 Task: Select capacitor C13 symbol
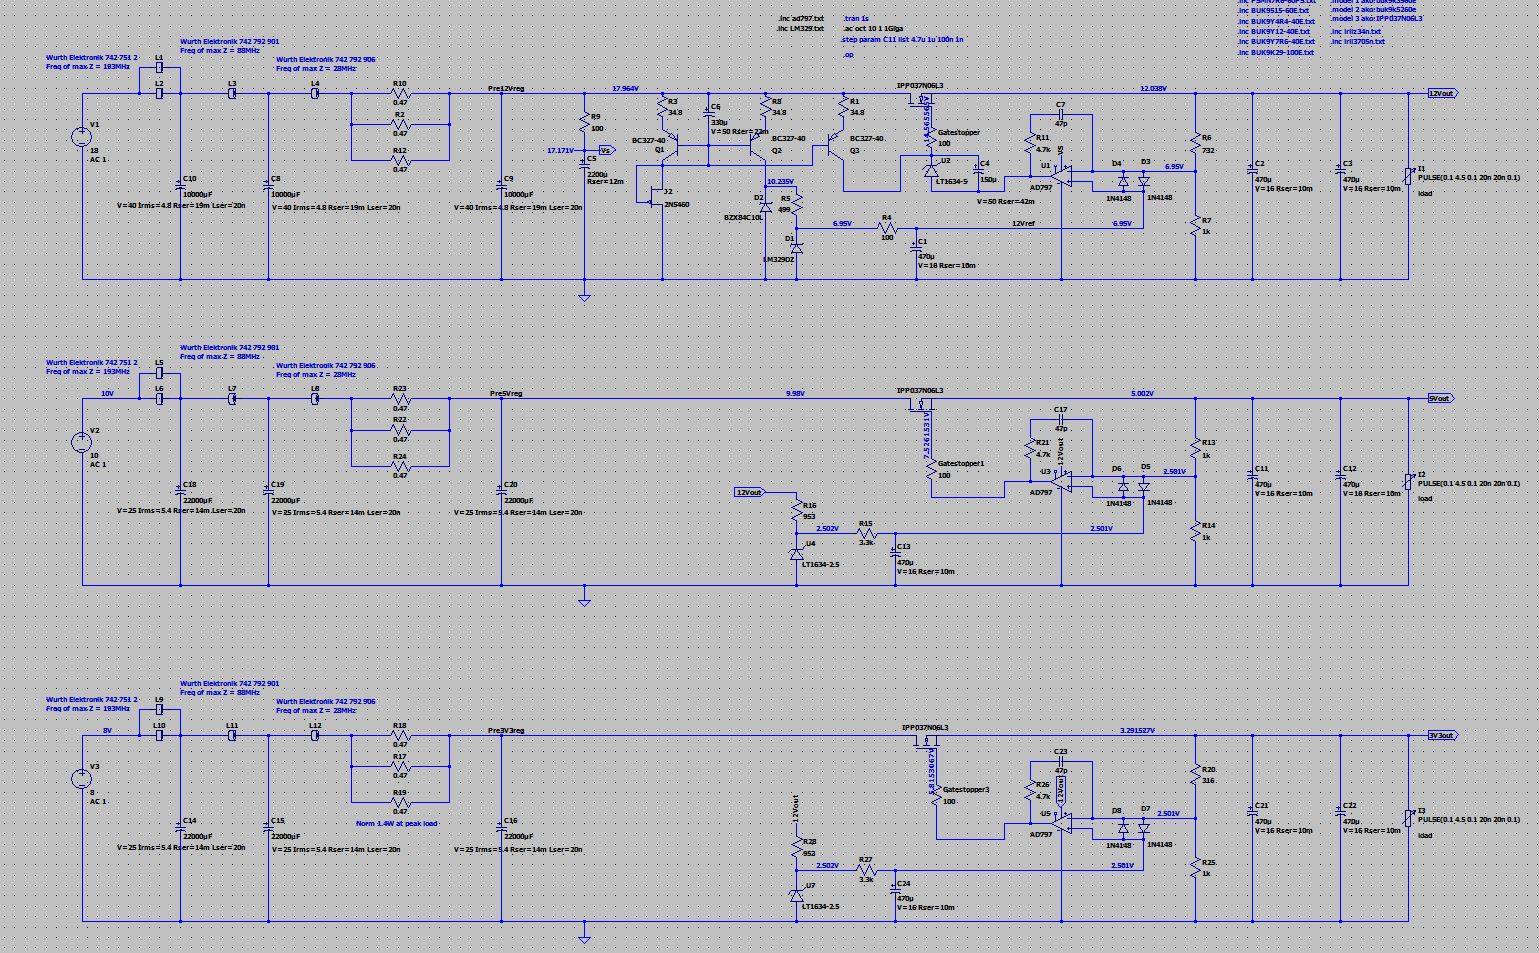[x=896, y=554]
